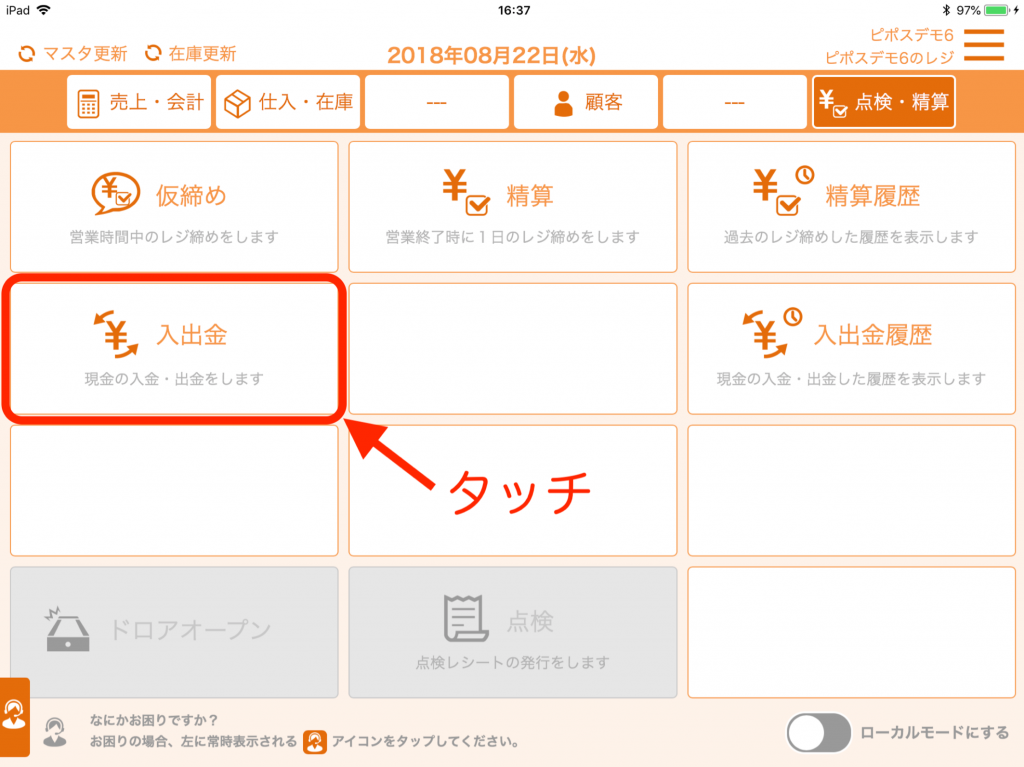The image size is (1024, 767).
Task: Open the 精算 label
Action: (x=530, y=195)
